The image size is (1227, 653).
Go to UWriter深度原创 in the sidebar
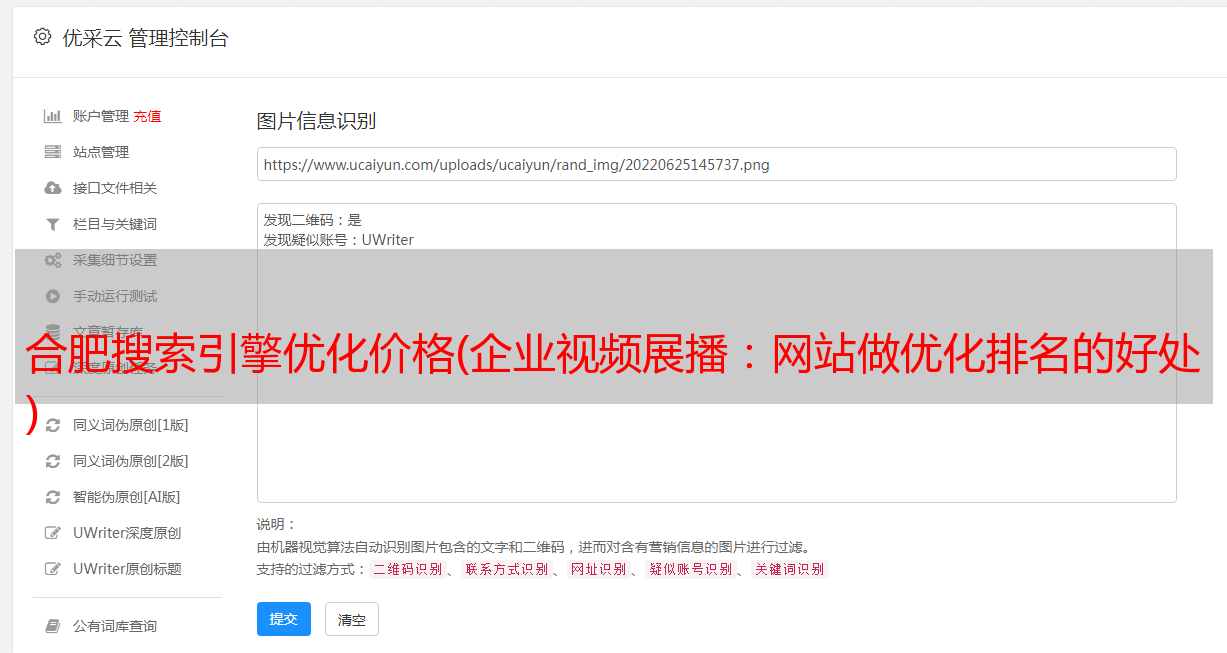click(x=127, y=533)
